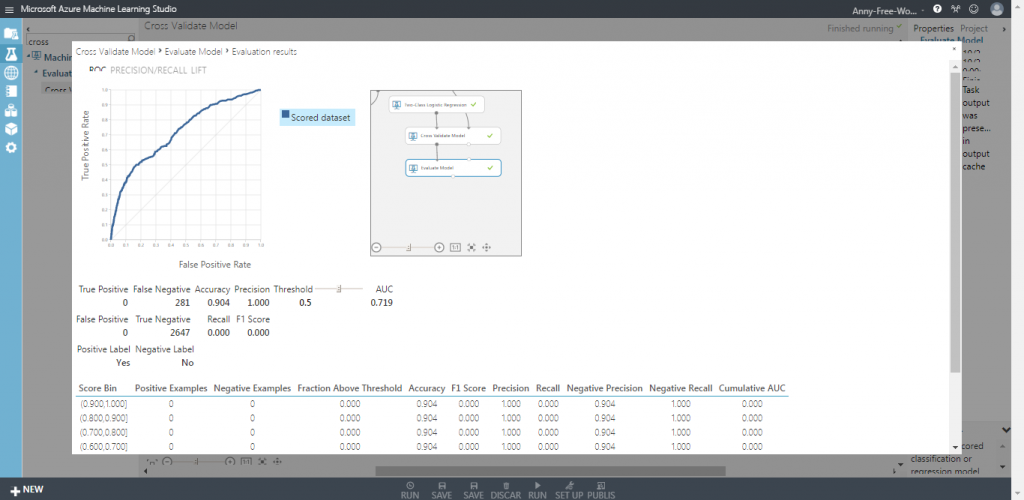Reset mini-map zoom to 1:1
The height and width of the screenshot is (500, 1024).
[x=455, y=247]
